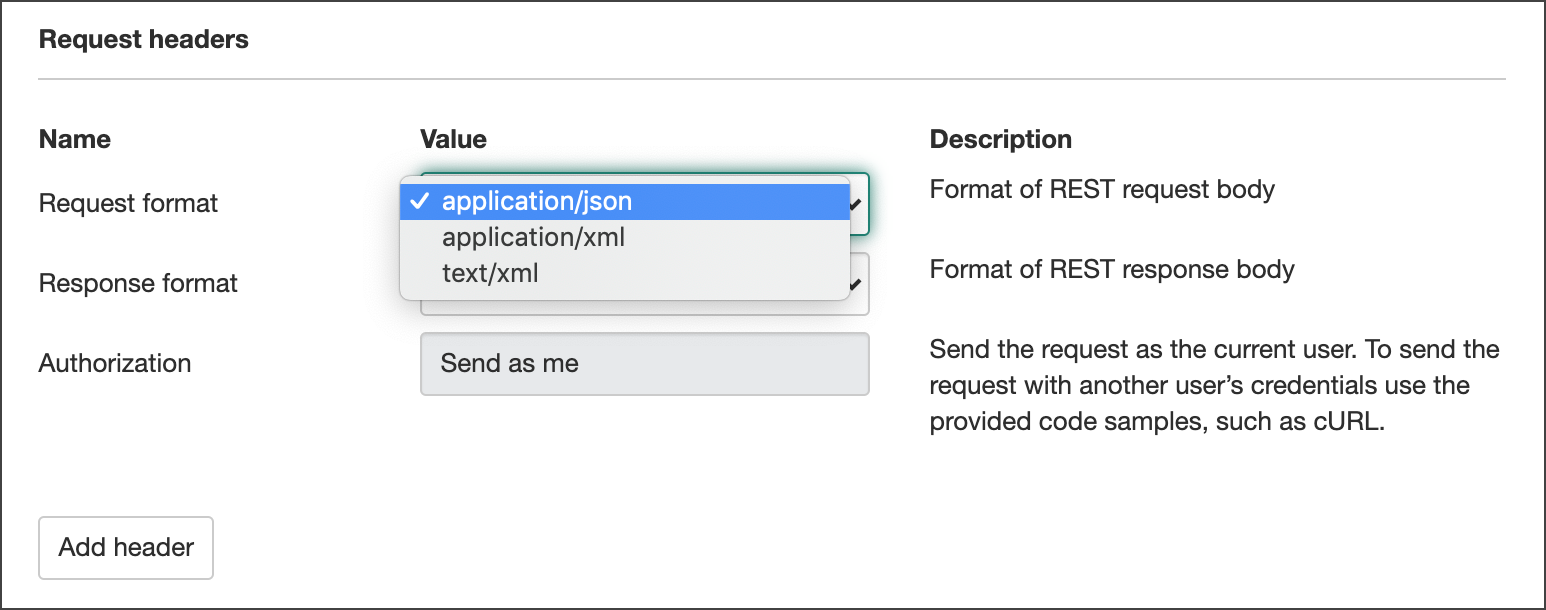Click the Authorization row label

[114, 363]
